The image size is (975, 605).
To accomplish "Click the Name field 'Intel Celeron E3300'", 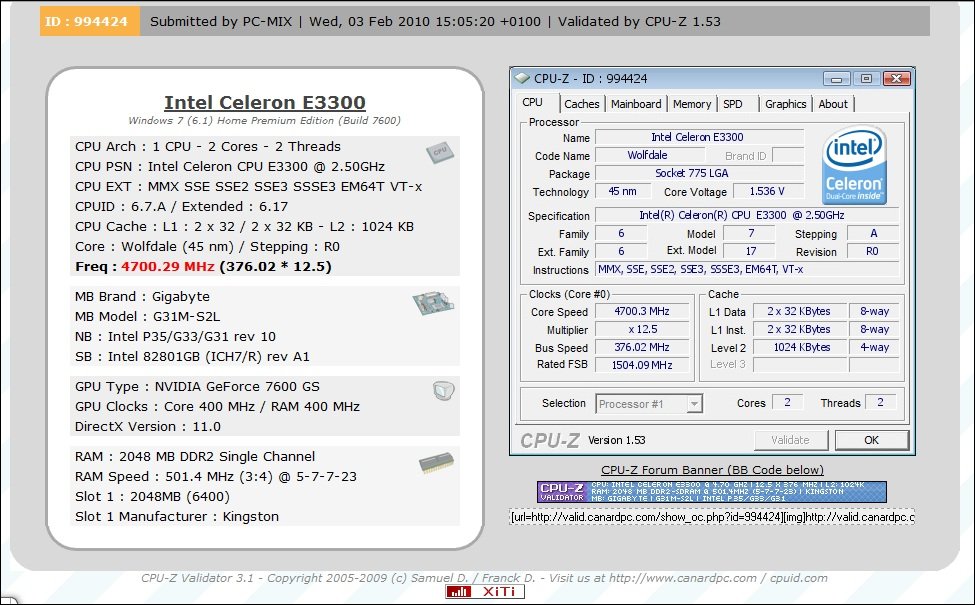I will coord(699,137).
